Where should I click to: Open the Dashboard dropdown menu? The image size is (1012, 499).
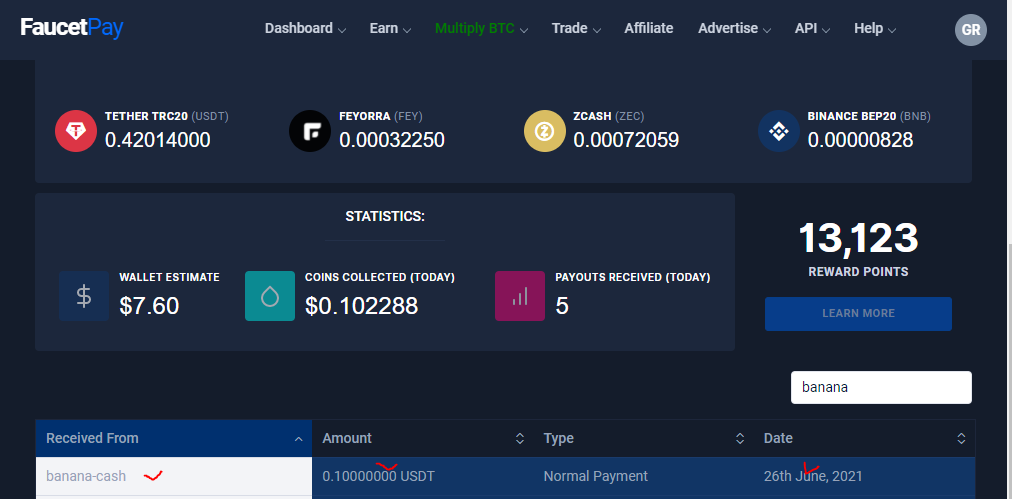point(305,28)
